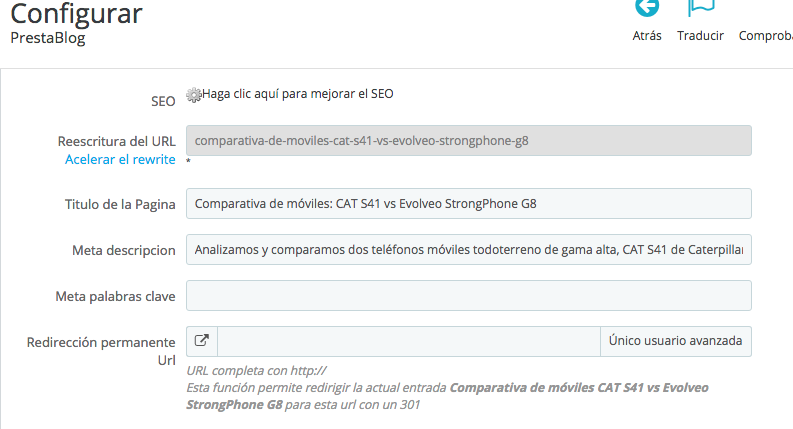This screenshot has width=793, height=429.
Task: Click the Atrás text label
Action: [x=647, y=35]
